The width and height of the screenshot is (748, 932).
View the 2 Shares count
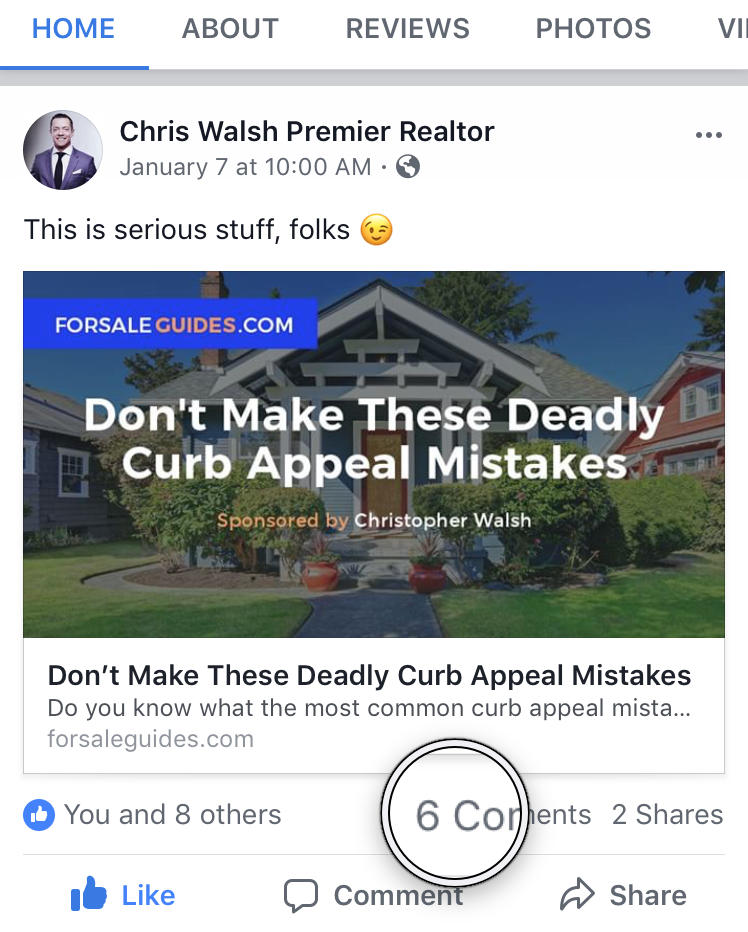668,814
